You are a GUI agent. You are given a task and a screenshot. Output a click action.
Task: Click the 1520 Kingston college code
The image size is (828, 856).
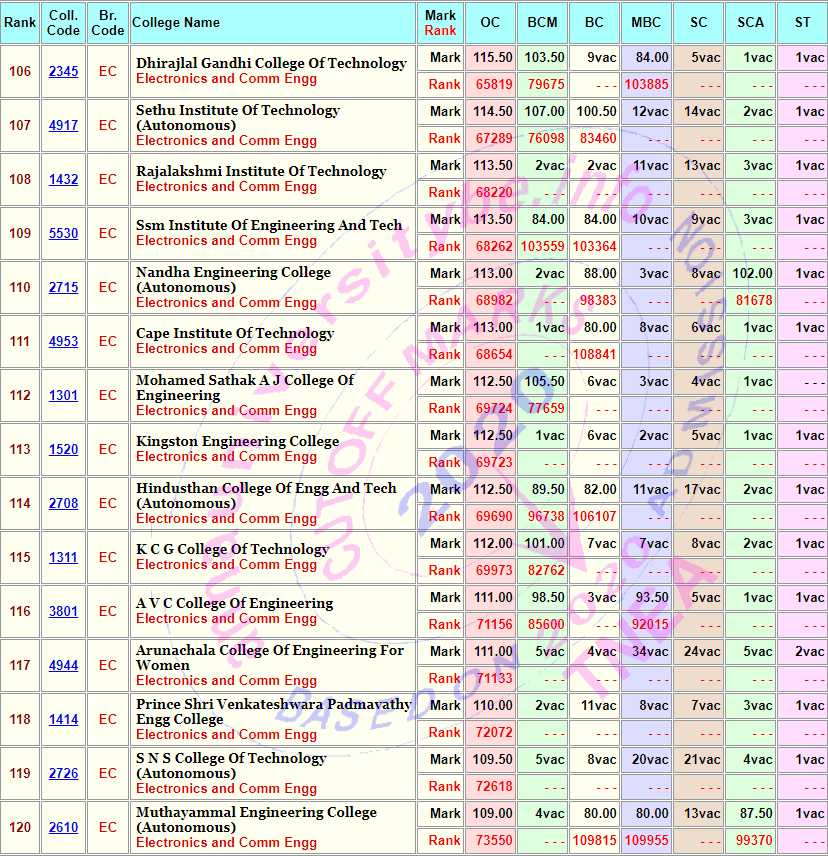click(63, 450)
